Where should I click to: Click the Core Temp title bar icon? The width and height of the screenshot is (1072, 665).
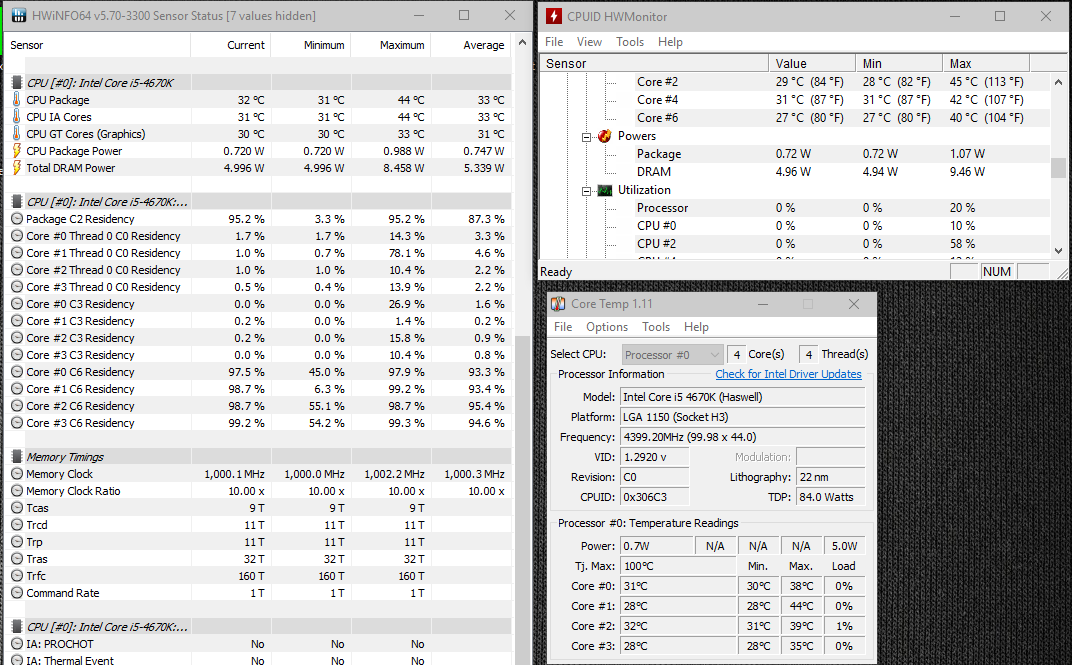[x=559, y=303]
